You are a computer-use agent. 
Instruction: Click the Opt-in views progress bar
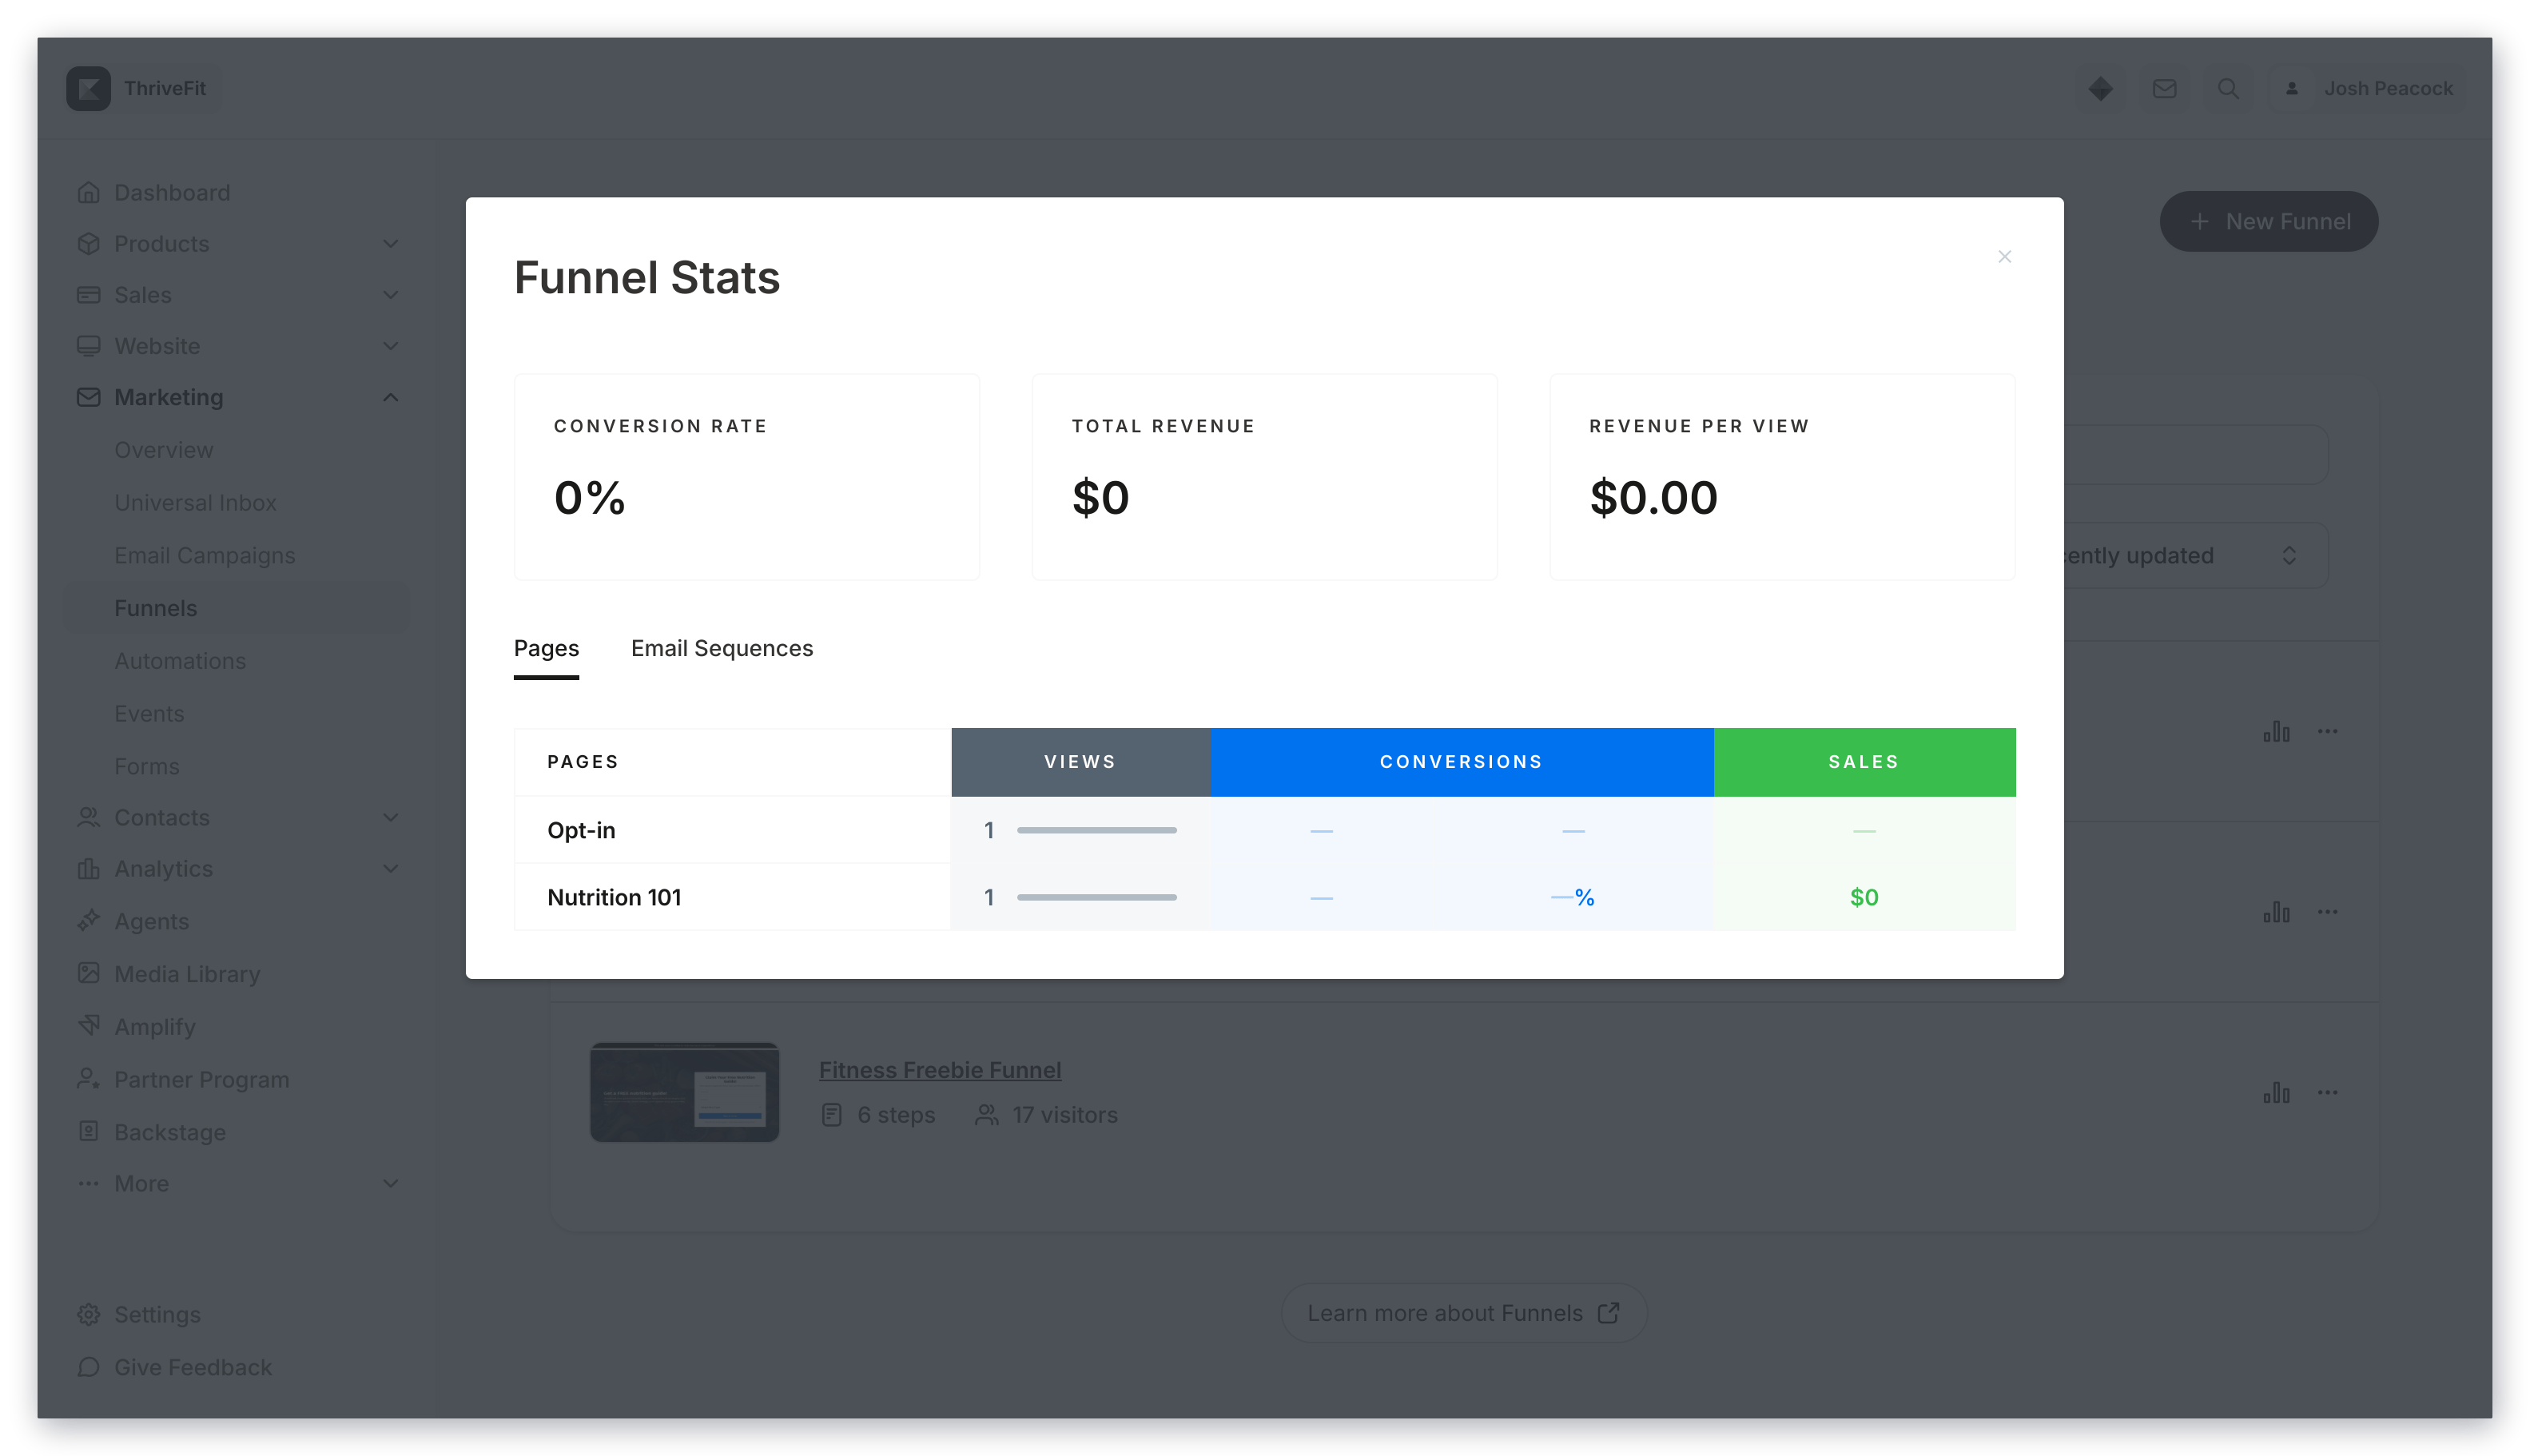1096,830
